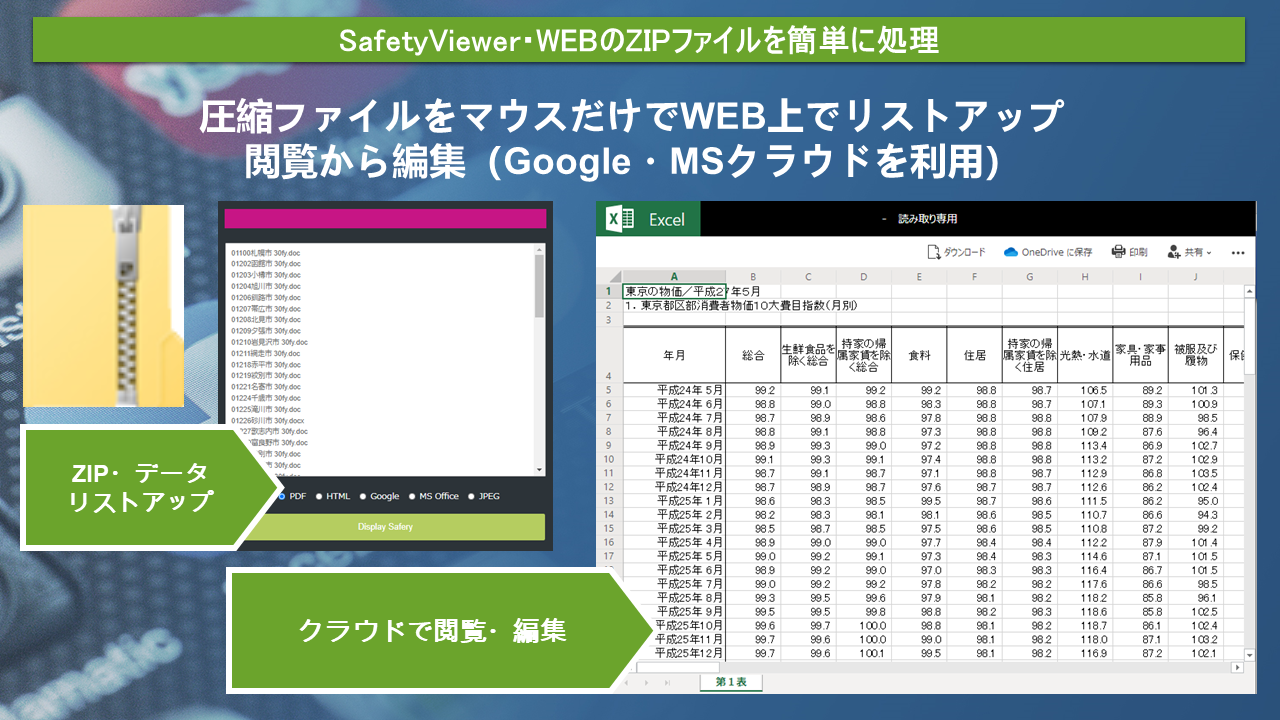This screenshot has height=720, width=1280.
Task: Open file 01206釧路市 30fy.doc
Action: point(265,298)
